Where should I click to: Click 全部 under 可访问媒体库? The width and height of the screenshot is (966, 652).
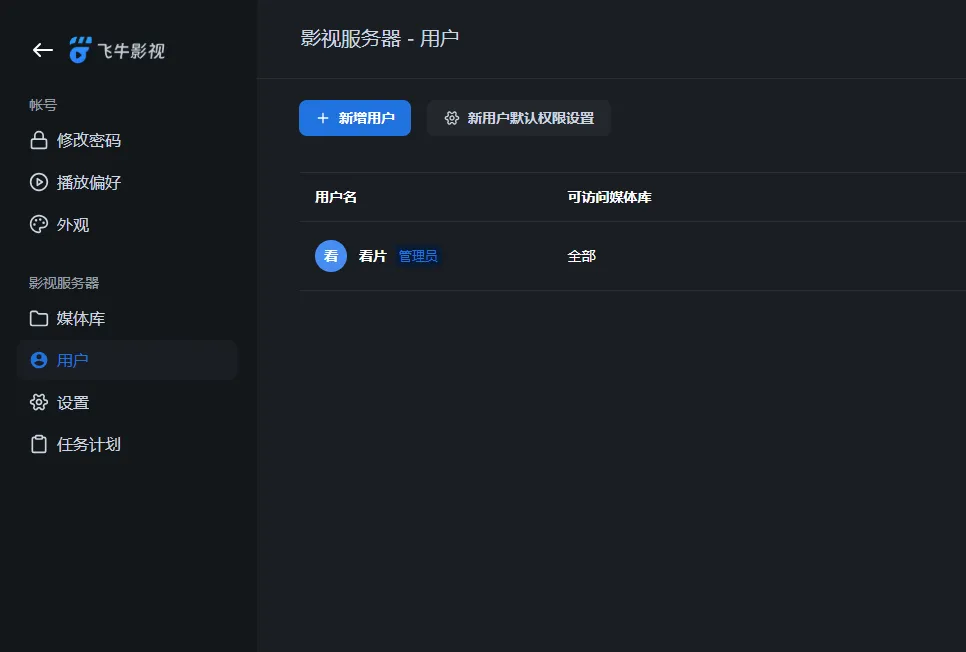[x=581, y=256]
